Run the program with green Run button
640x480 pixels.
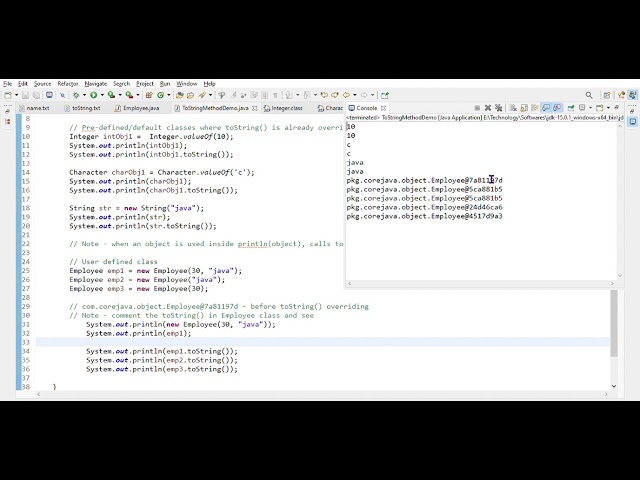tap(94, 95)
